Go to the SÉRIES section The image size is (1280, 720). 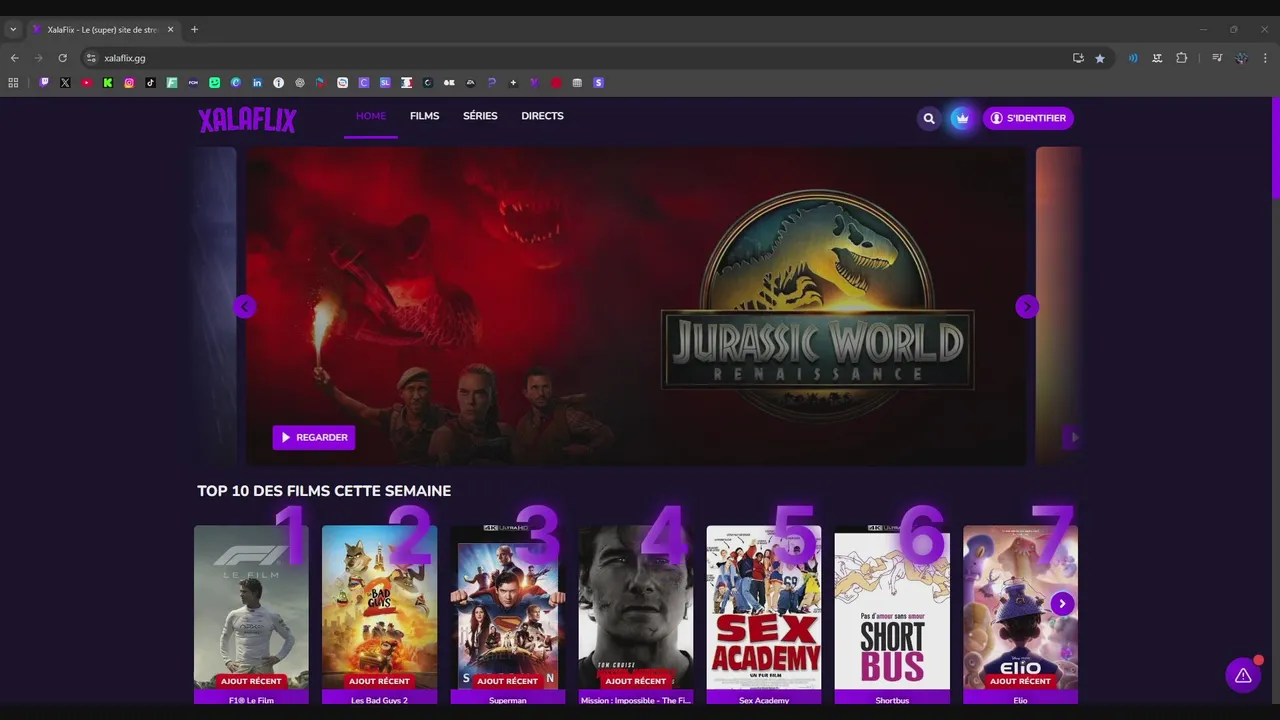[480, 116]
